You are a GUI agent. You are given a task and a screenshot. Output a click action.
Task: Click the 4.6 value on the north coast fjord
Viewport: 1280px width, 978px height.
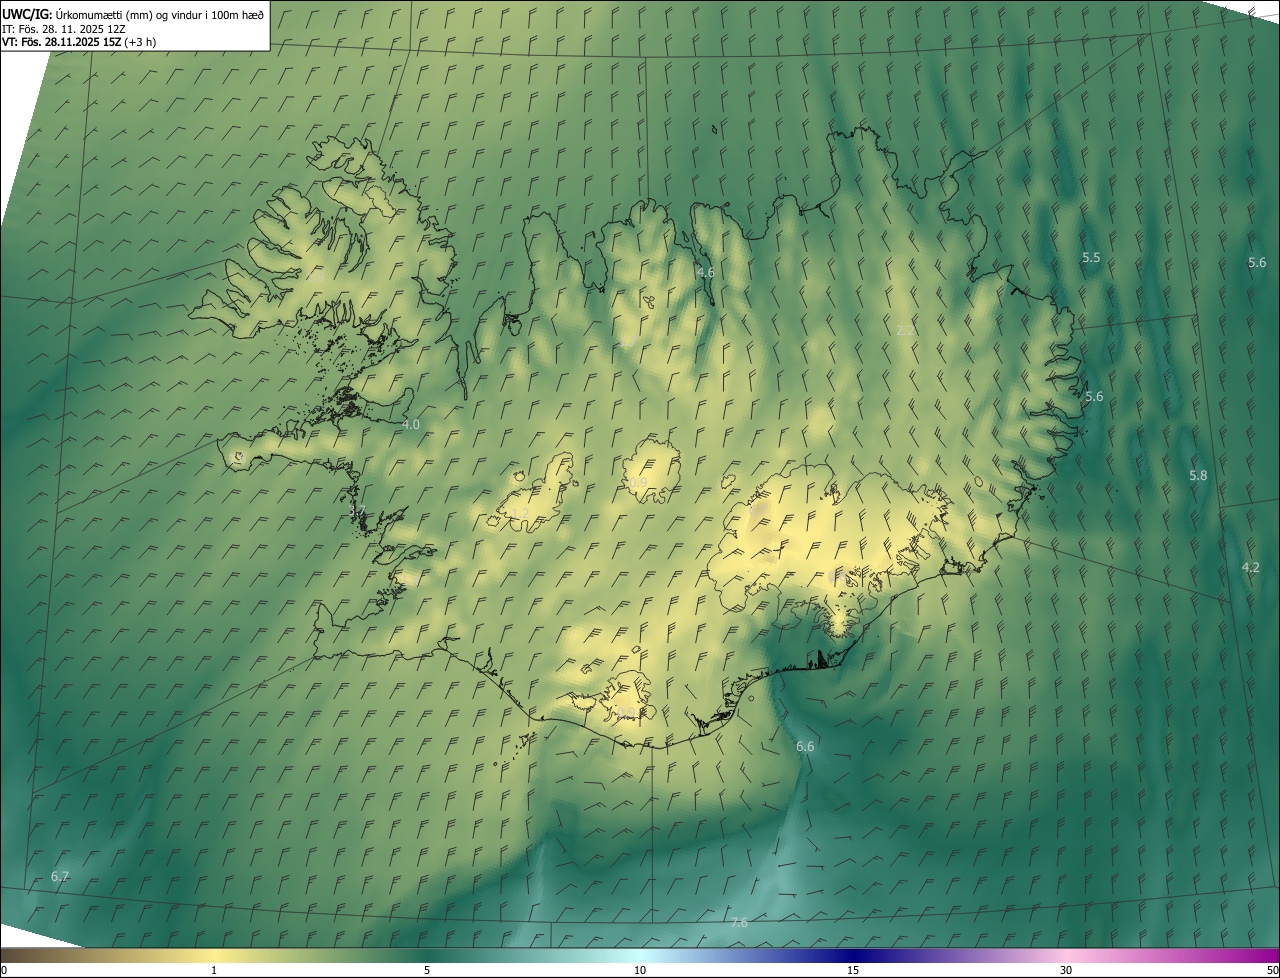pyautogui.click(x=705, y=272)
